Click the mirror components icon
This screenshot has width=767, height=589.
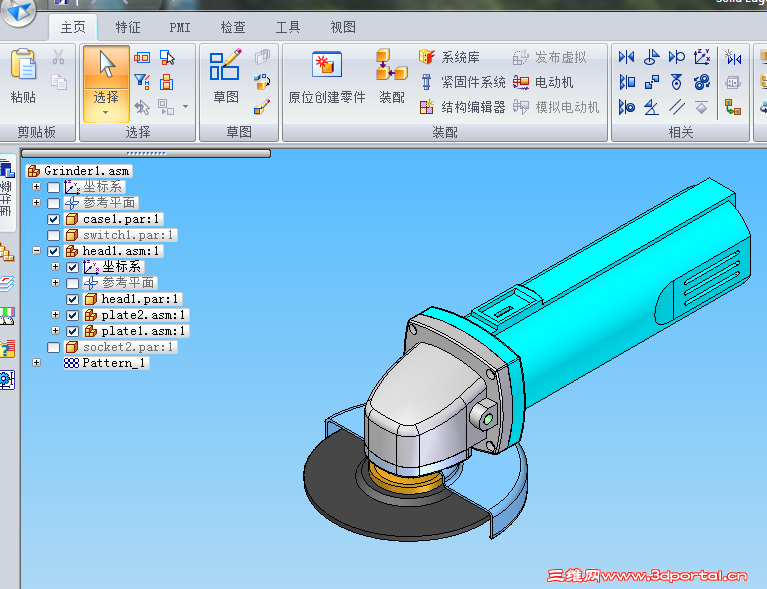tap(733, 57)
